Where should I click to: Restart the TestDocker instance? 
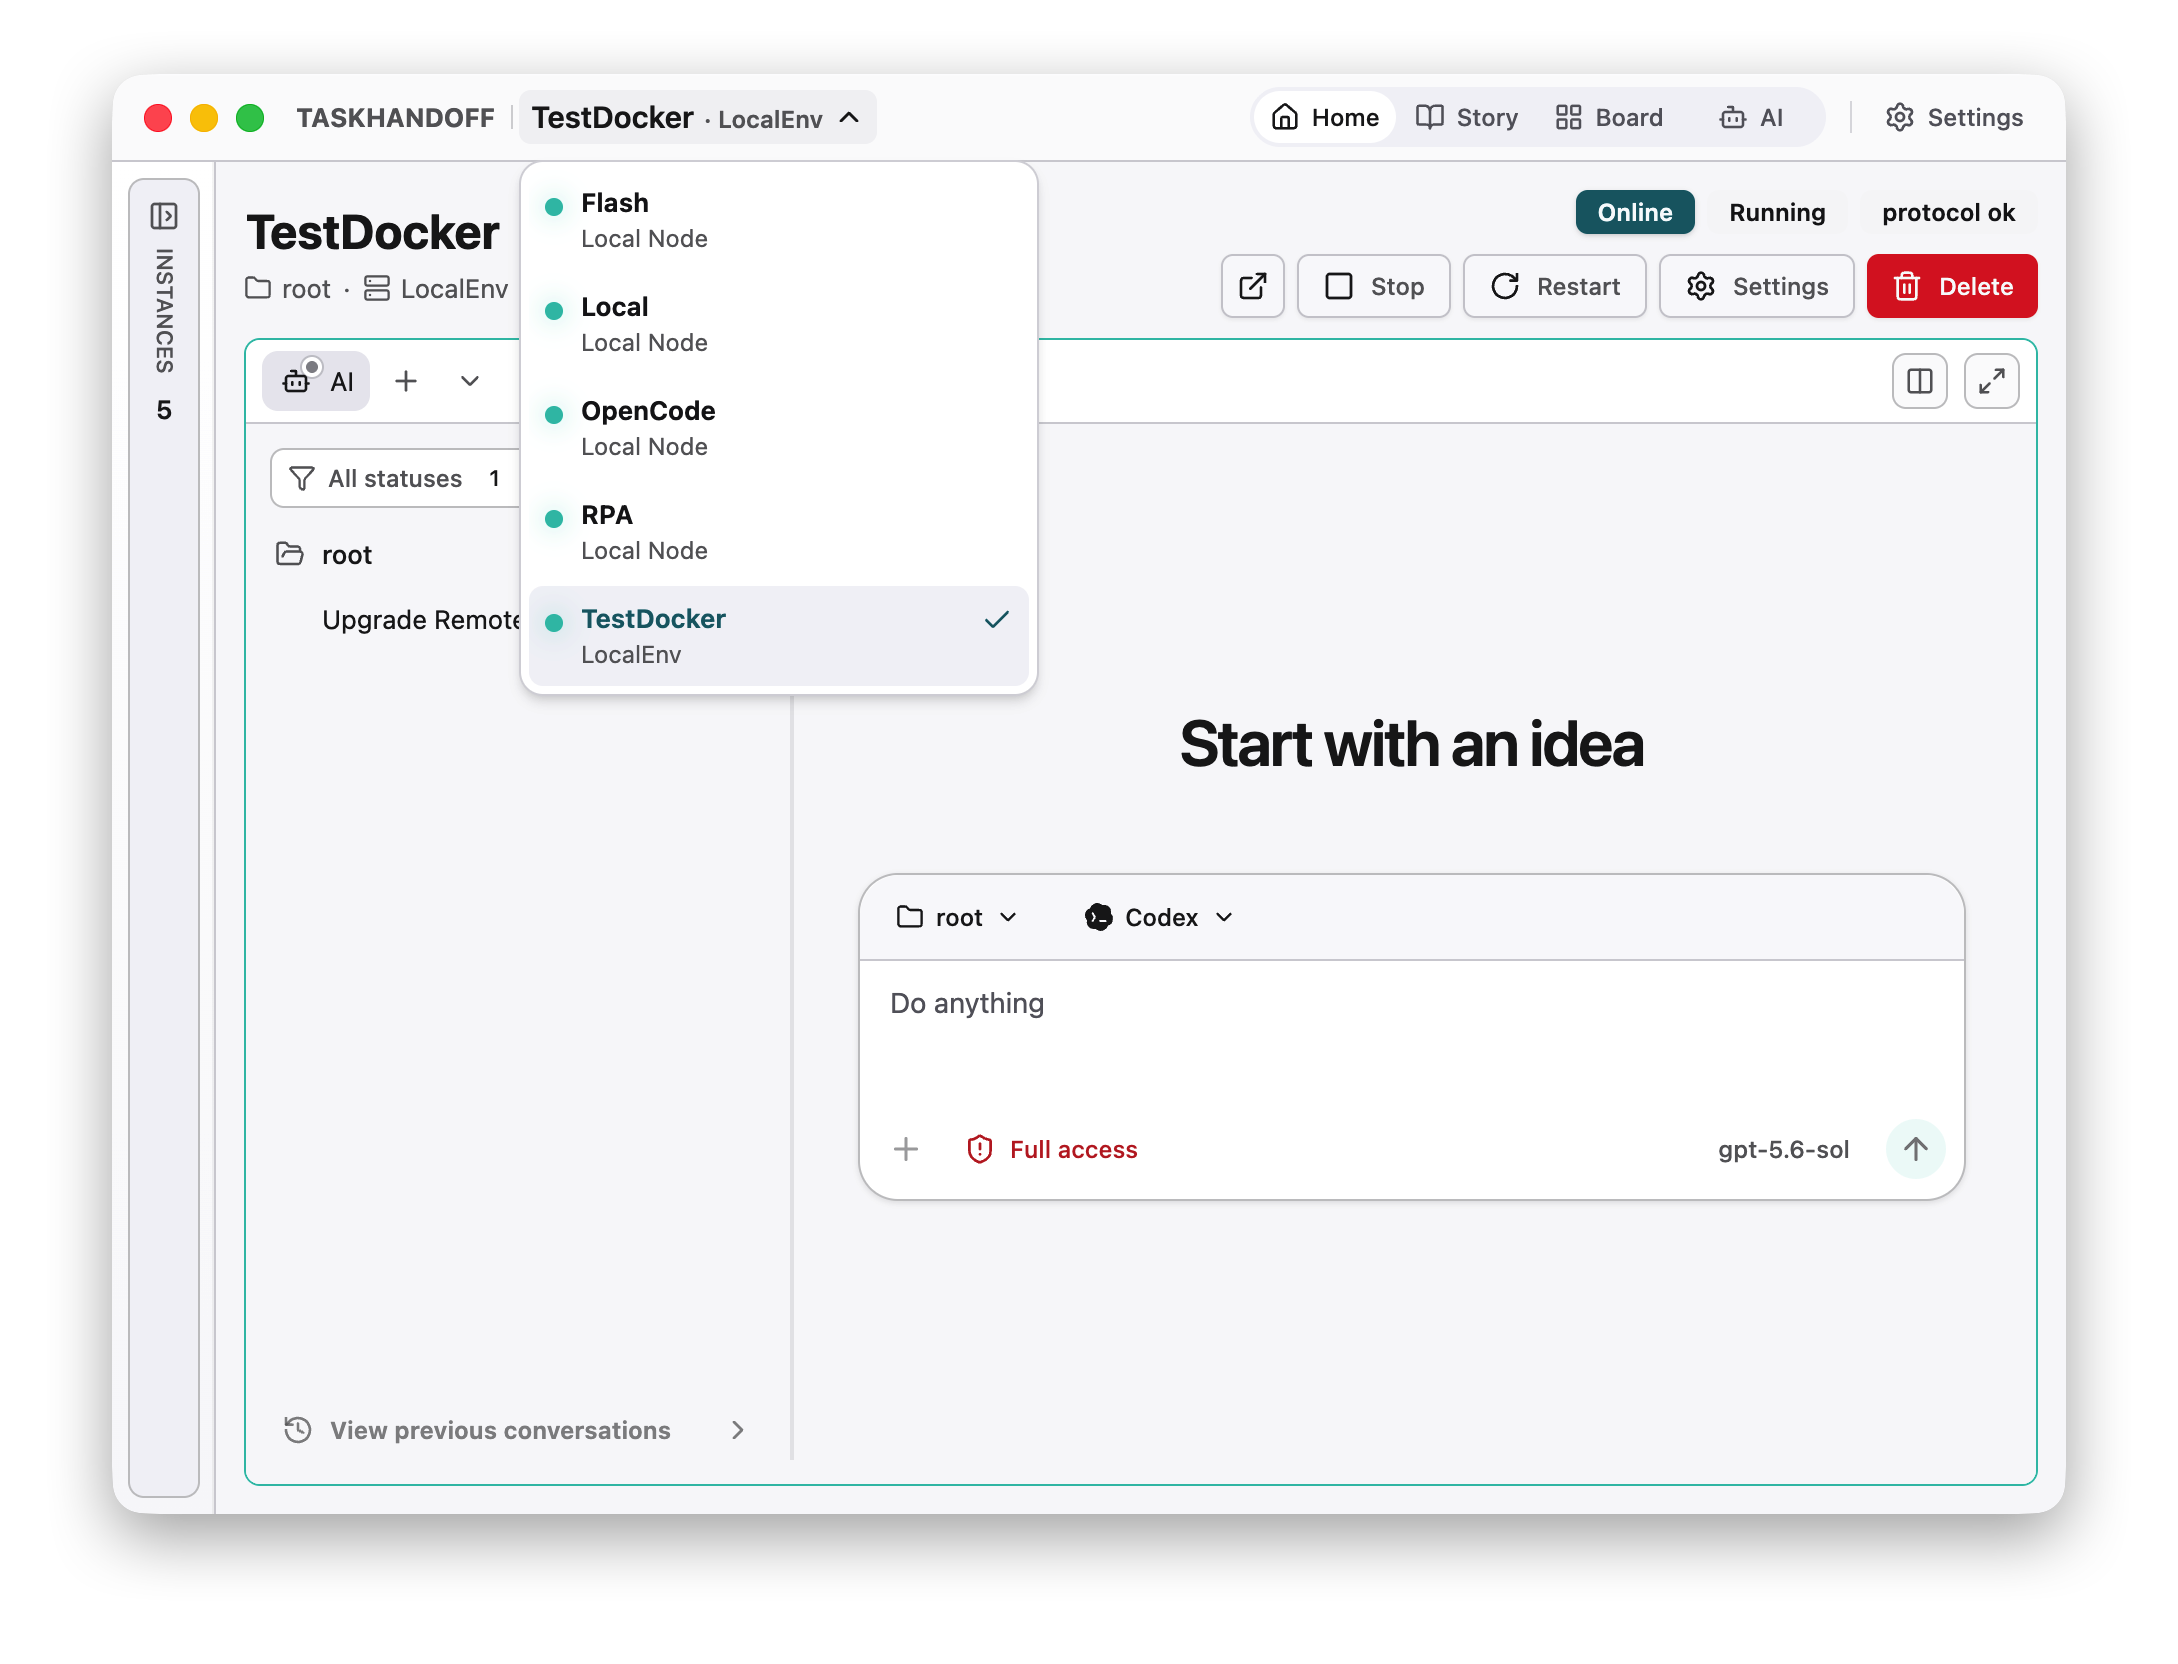[1555, 286]
